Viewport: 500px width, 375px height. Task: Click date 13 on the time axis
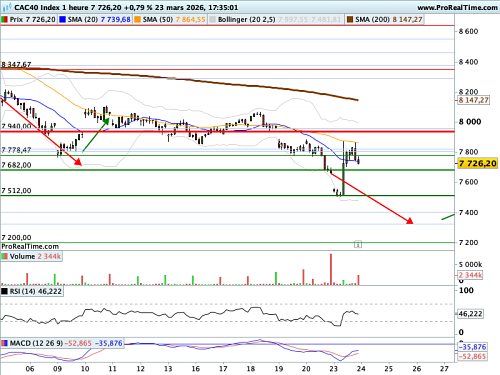click(168, 369)
